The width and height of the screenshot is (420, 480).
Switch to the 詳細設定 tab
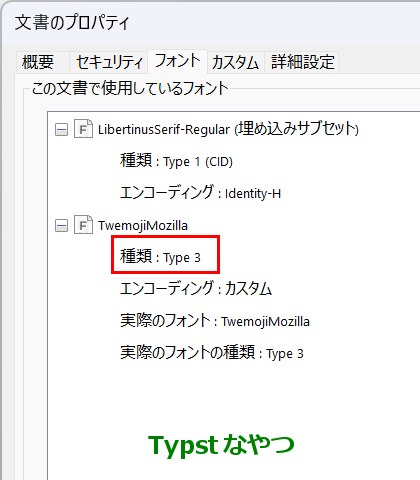(302, 62)
